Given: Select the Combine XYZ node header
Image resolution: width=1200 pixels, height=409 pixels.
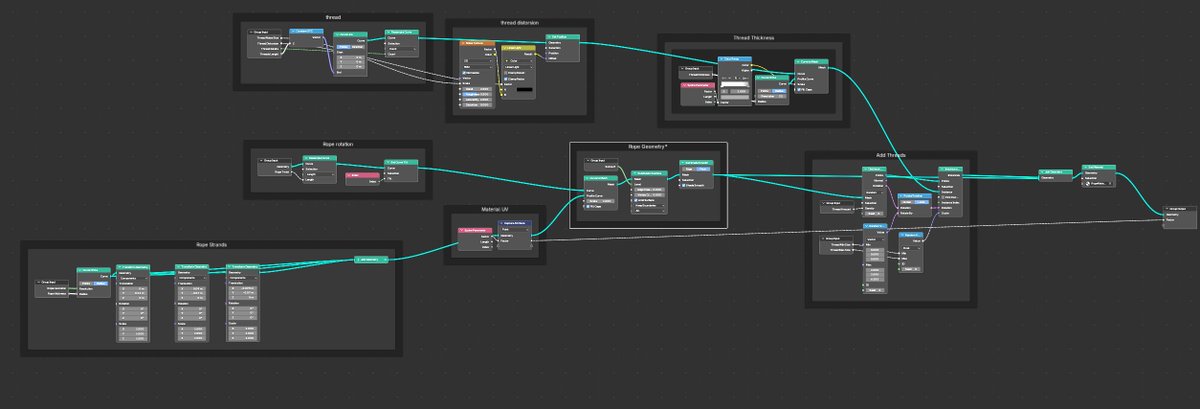Looking at the screenshot, I should [306, 31].
